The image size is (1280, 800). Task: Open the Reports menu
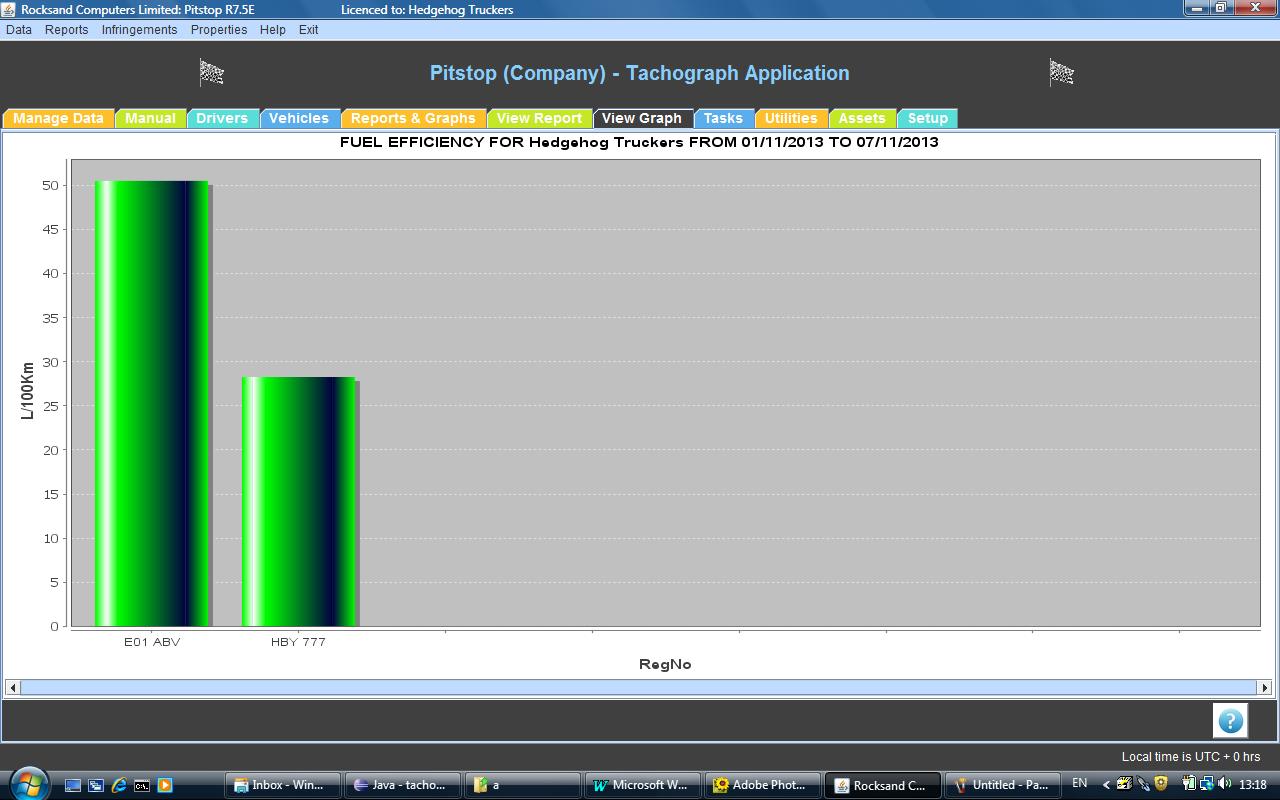tap(66, 30)
